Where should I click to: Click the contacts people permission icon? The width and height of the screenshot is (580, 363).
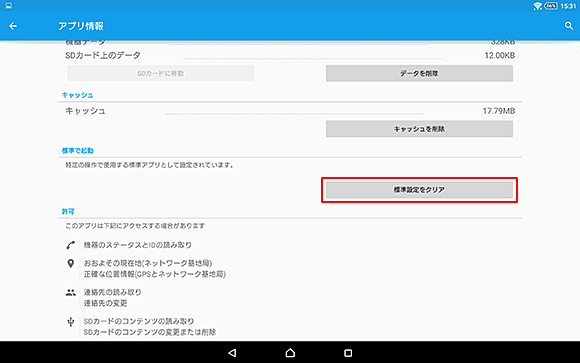tap(71, 293)
